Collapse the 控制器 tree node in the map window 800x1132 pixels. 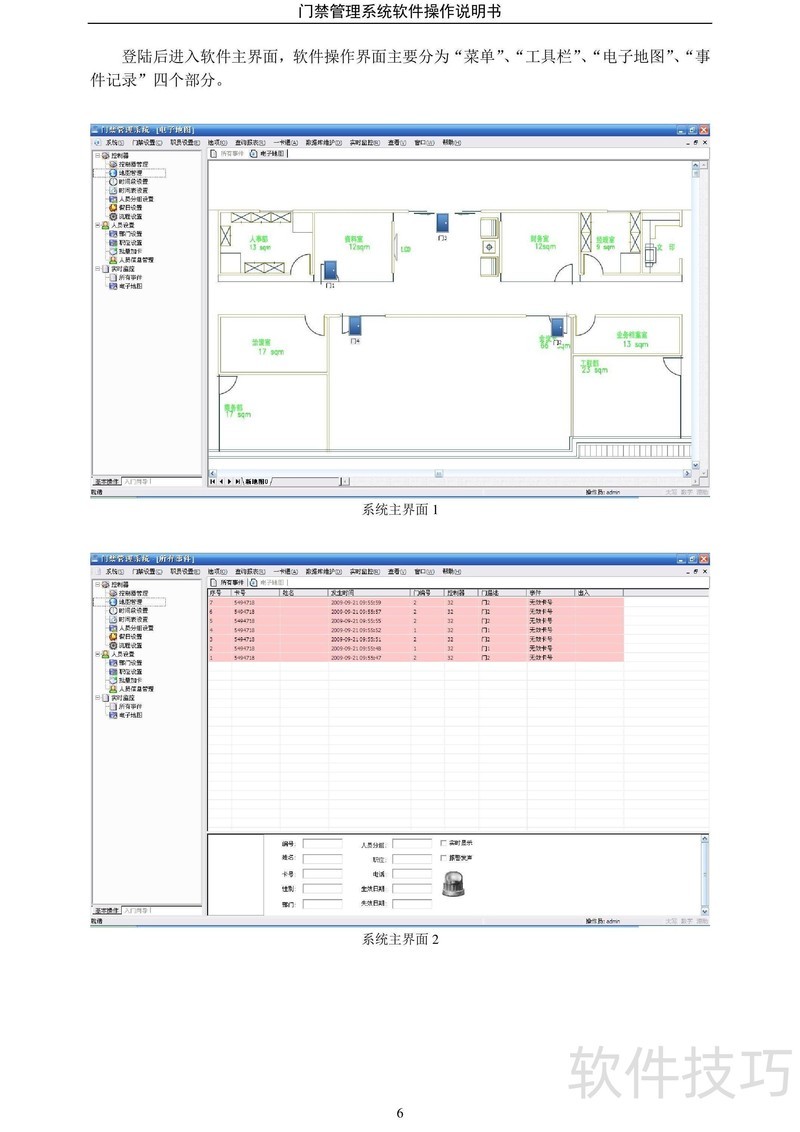click(x=97, y=156)
